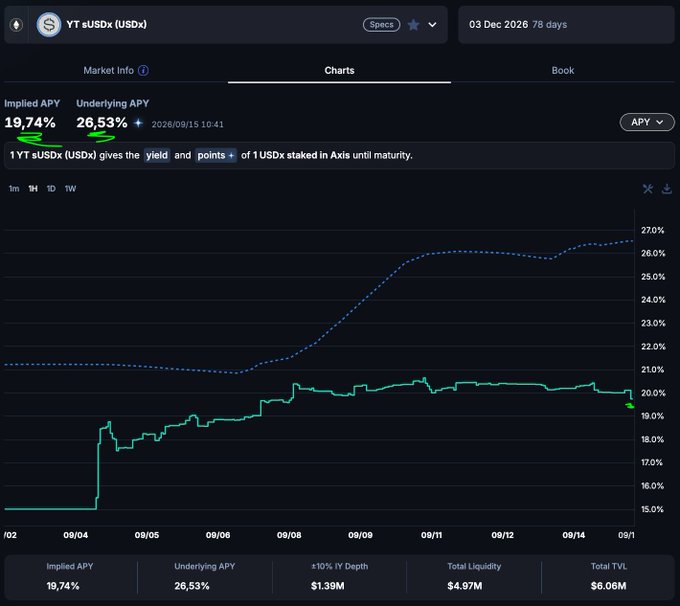This screenshot has height=606, width=680.
Task: Select the 1W chart interval
Action: tap(70, 189)
